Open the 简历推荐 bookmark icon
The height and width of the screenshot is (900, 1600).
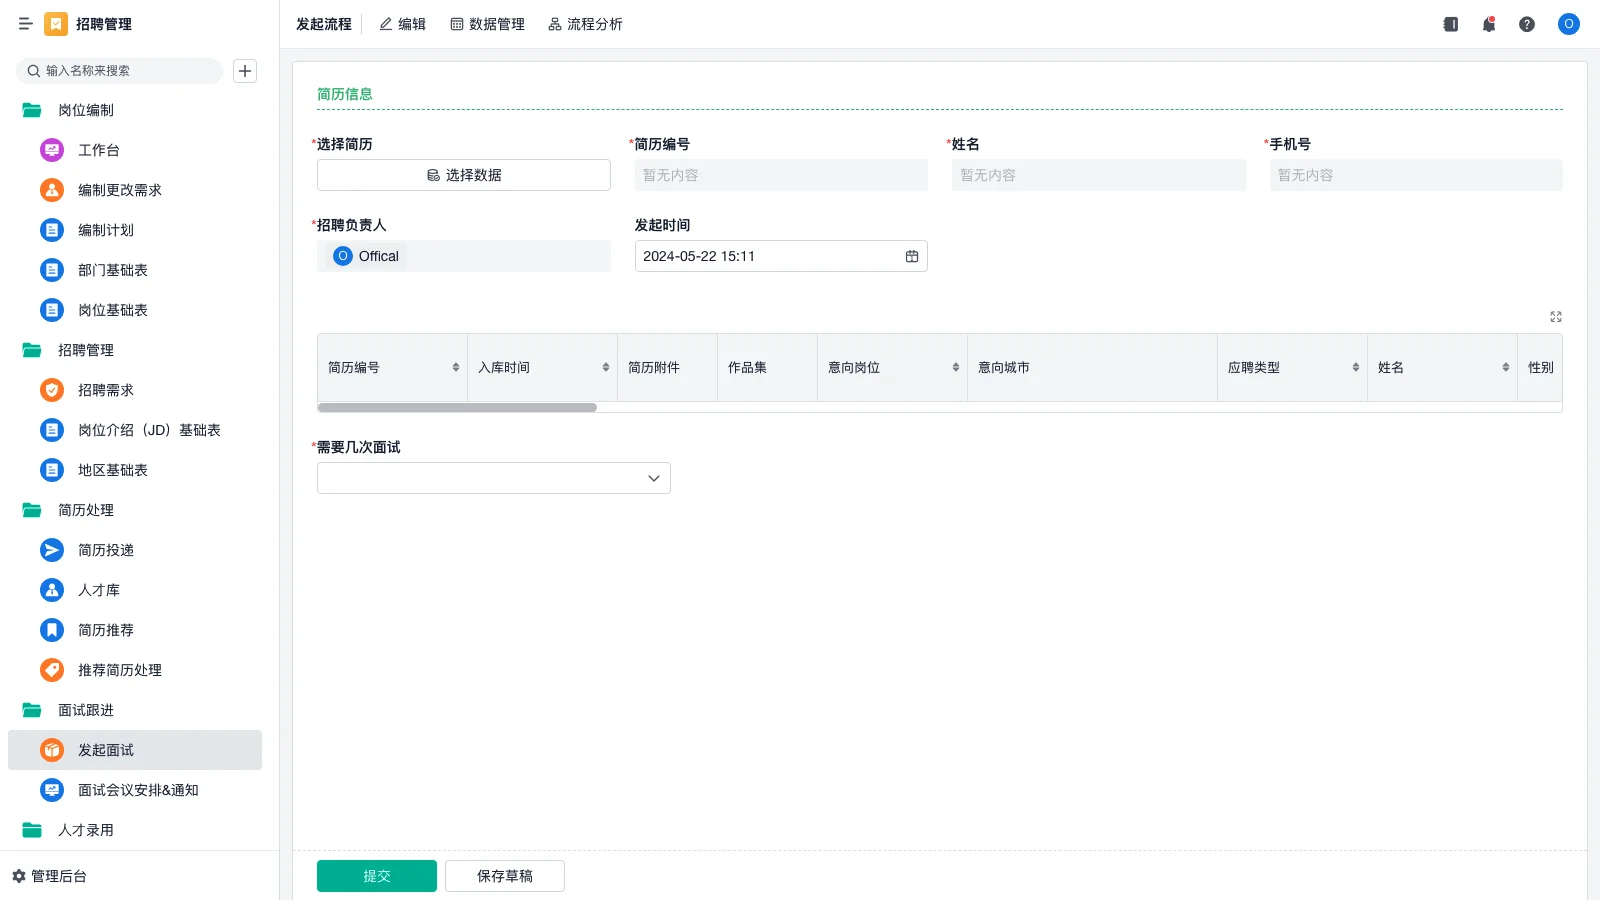point(51,630)
